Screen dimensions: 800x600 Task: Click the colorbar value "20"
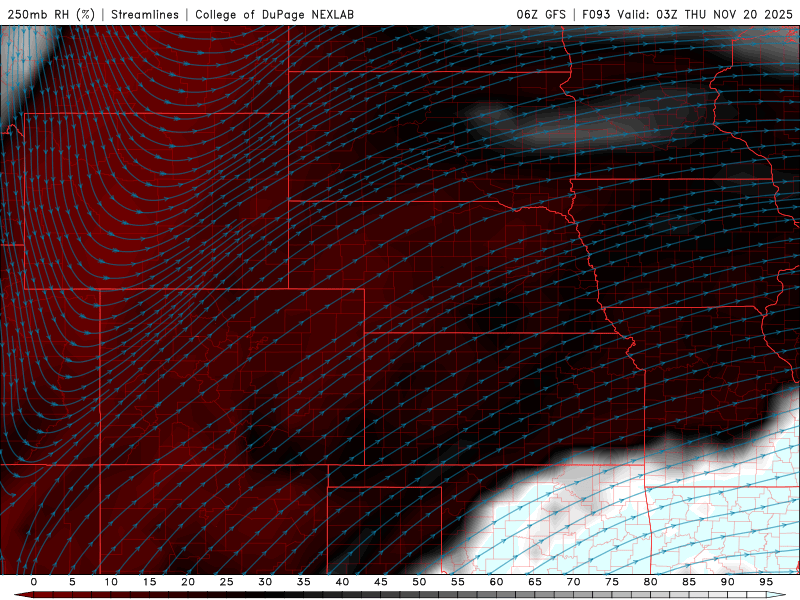pos(188,582)
